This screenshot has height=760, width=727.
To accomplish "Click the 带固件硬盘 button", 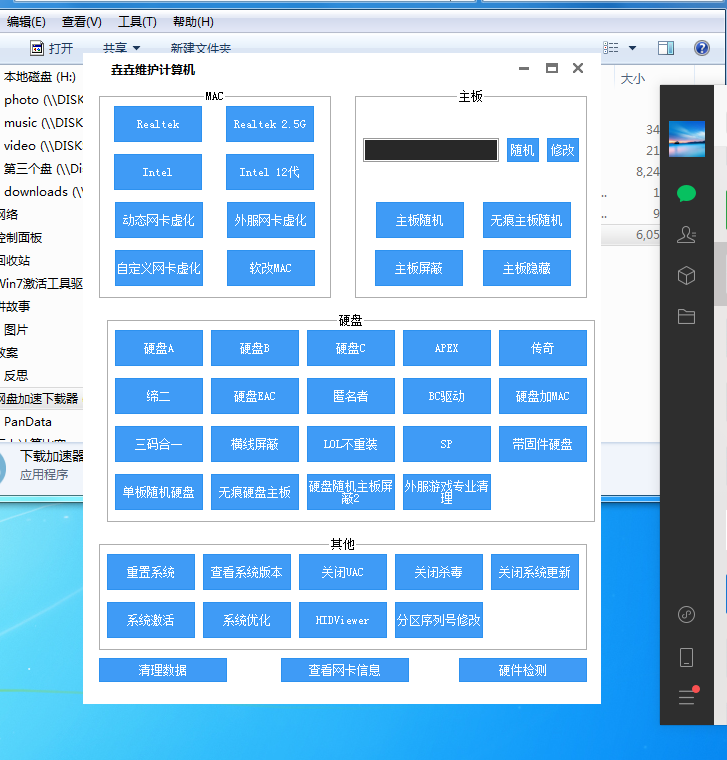I will pyautogui.click(x=543, y=444).
